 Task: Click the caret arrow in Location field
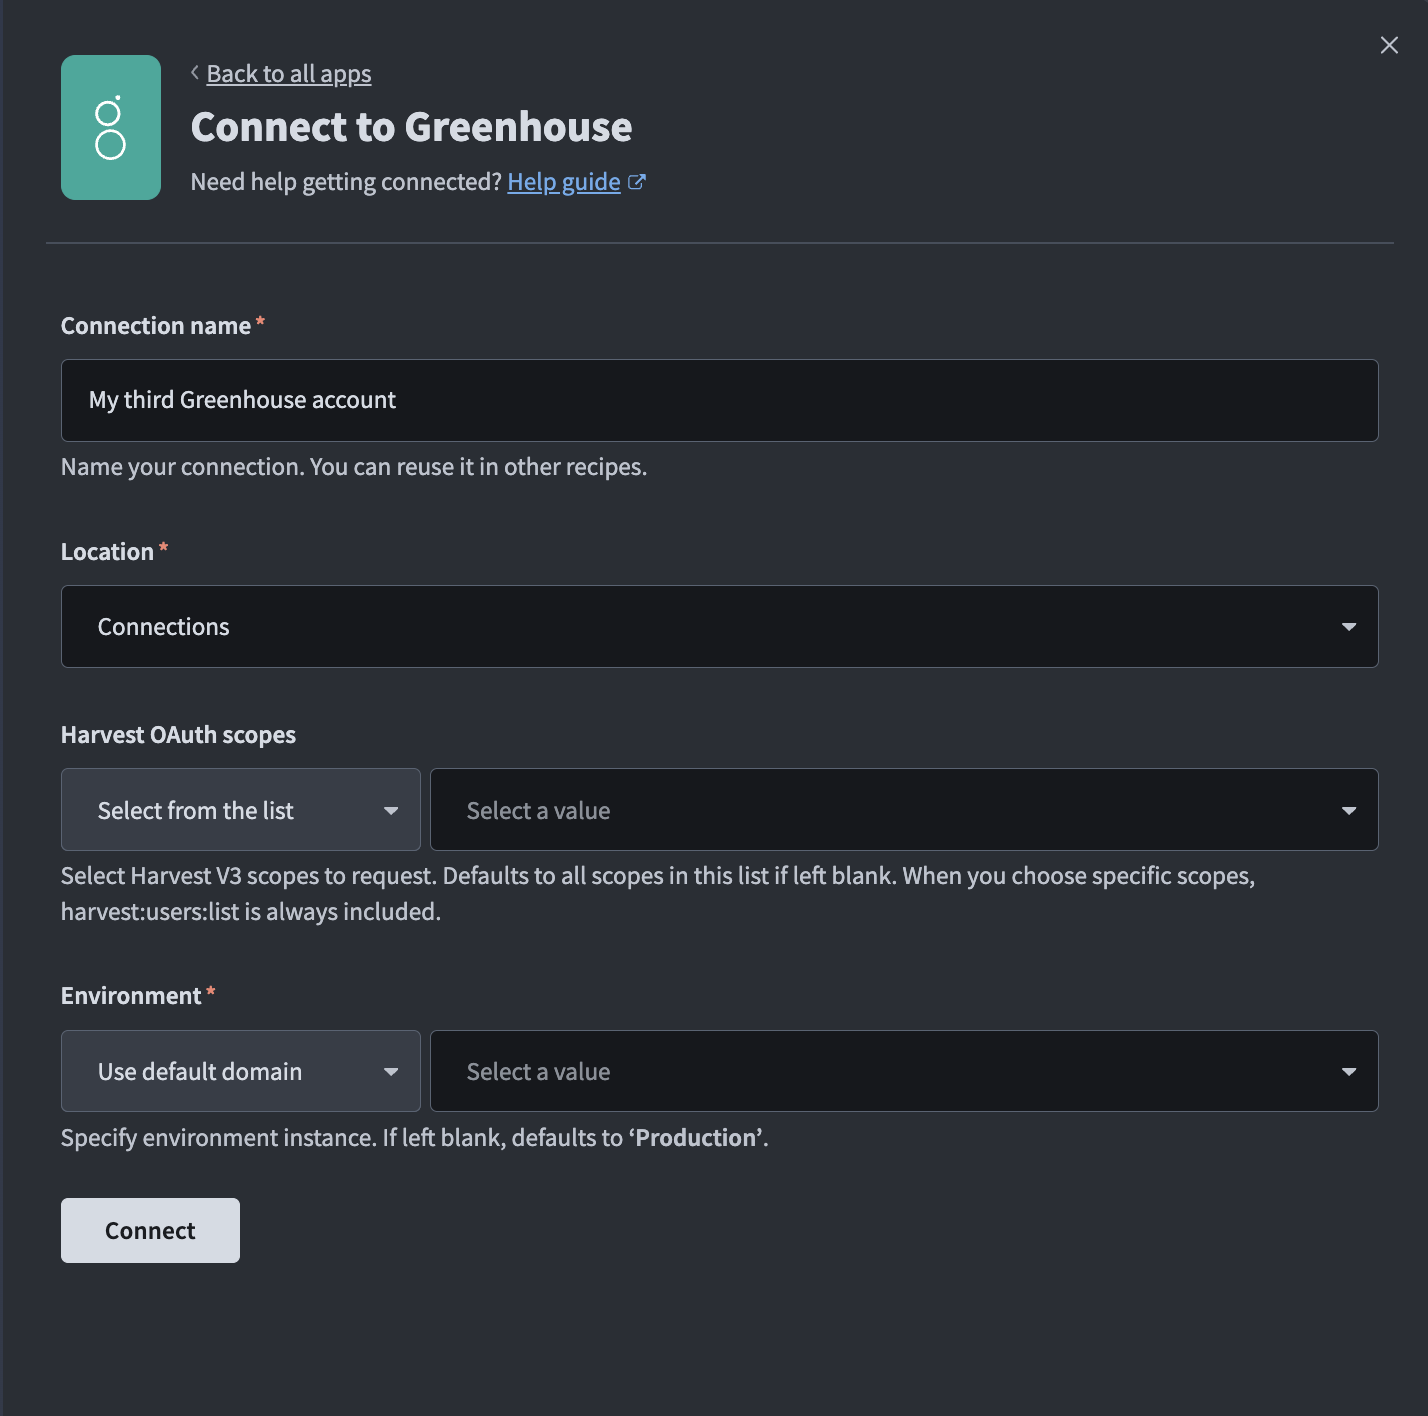1349,627
